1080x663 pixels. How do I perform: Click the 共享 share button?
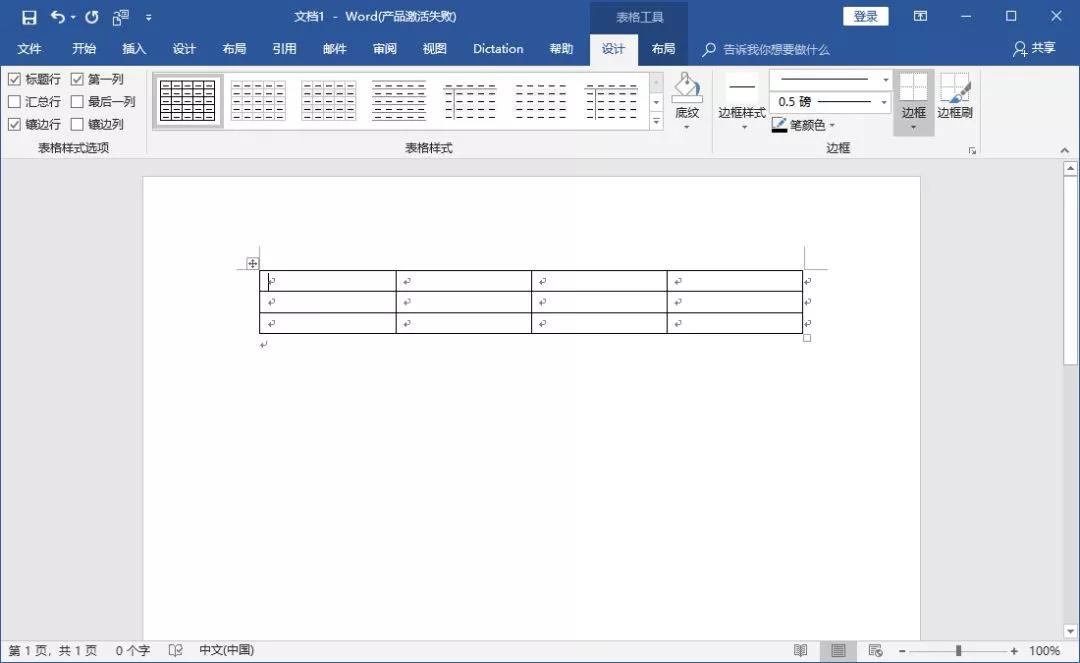click(1034, 49)
